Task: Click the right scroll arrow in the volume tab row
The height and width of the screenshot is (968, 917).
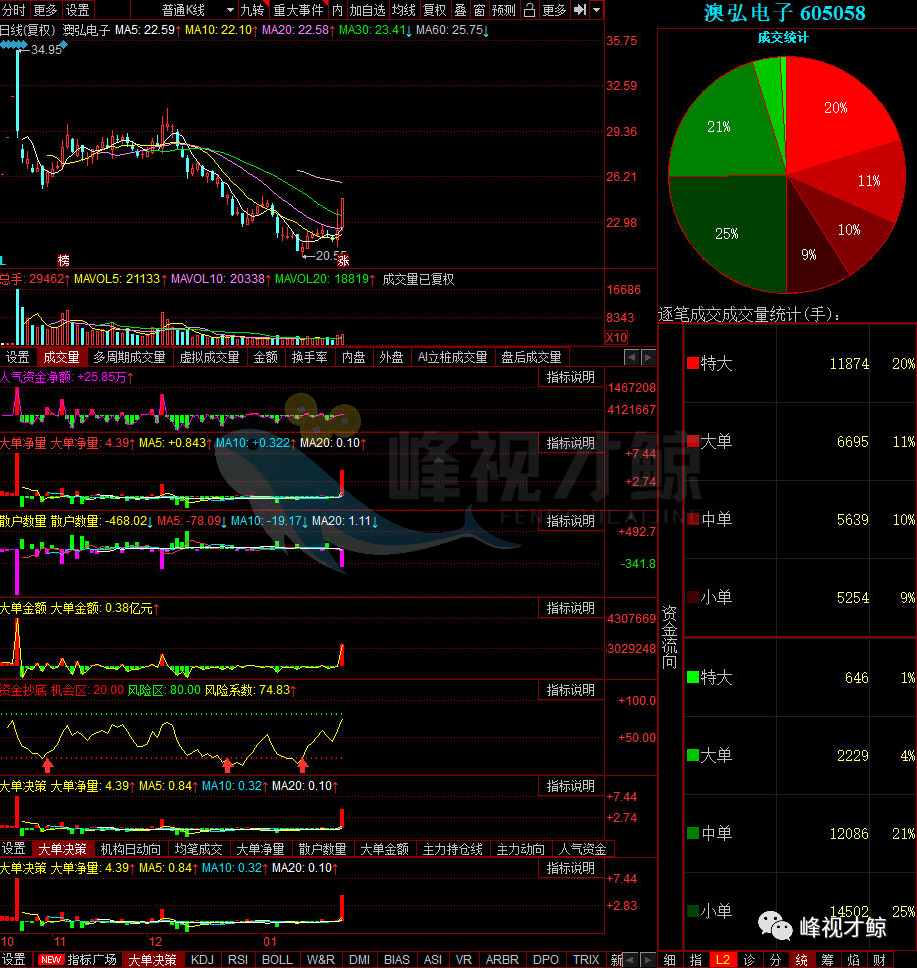Action: (648, 357)
